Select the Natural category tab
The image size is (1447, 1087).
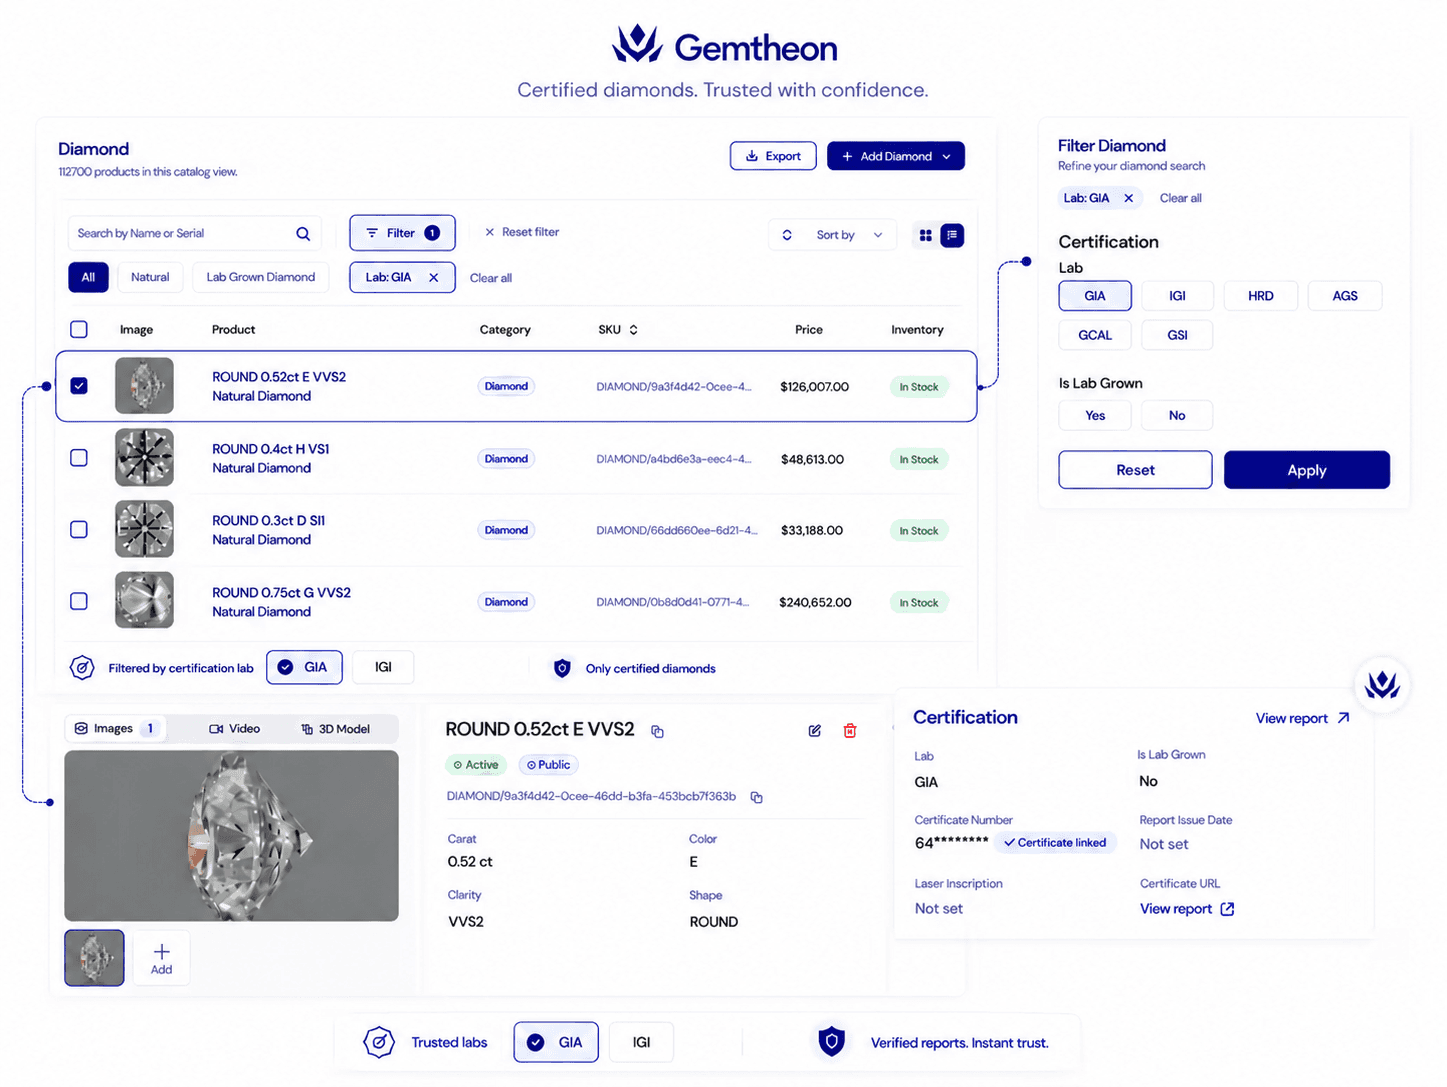click(x=150, y=277)
